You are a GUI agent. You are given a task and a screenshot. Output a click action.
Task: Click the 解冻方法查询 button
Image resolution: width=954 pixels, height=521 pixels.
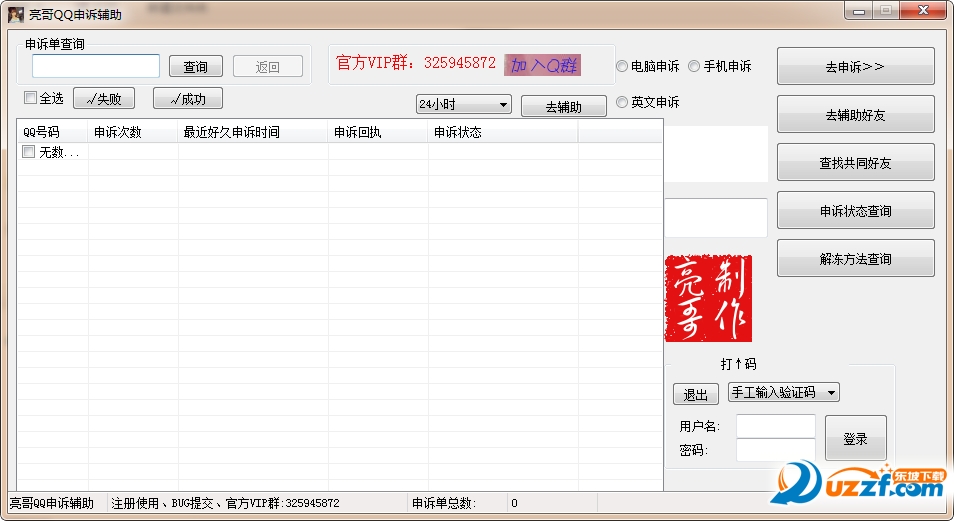[x=855, y=259]
